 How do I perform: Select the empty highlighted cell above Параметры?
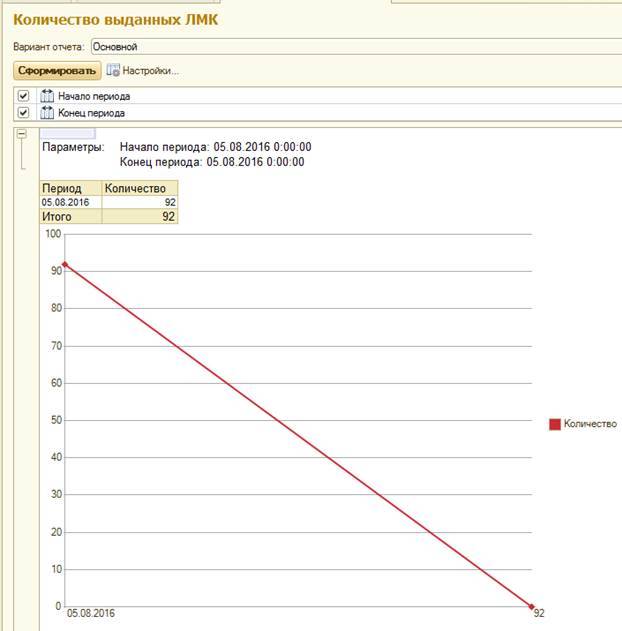pyautogui.click(x=68, y=133)
